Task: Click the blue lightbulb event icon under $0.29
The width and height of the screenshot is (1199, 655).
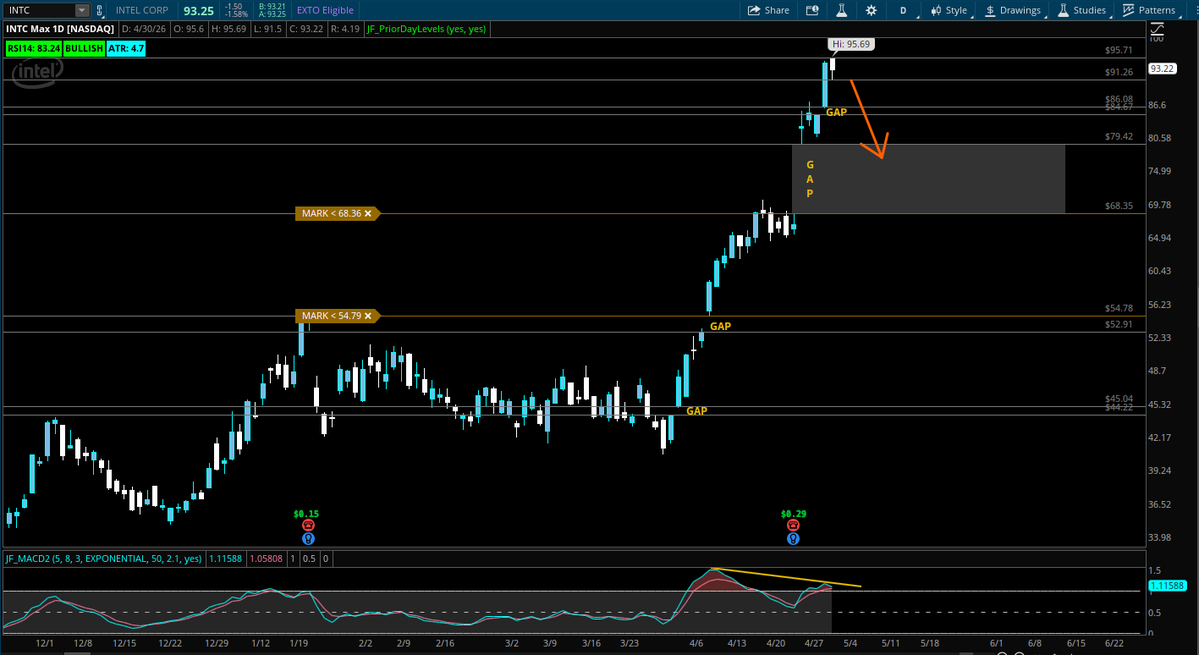Action: [x=793, y=538]
